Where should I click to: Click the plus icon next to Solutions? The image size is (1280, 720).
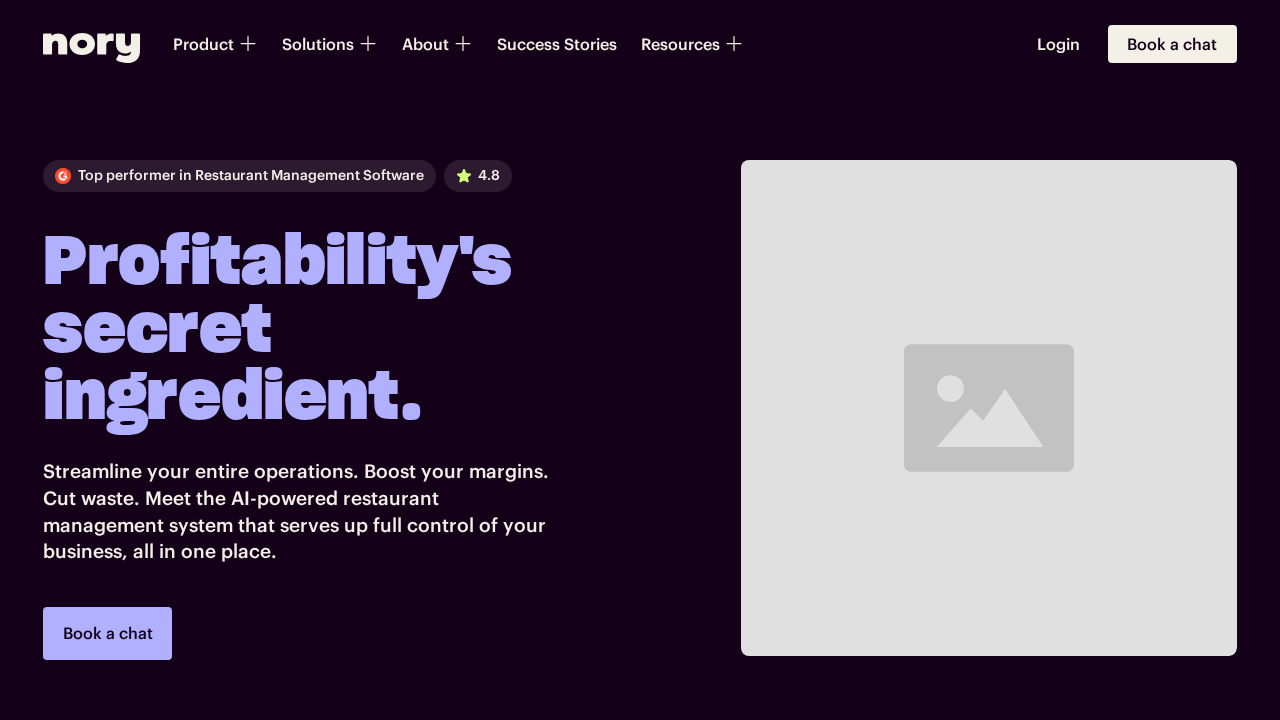click(367, 44)
